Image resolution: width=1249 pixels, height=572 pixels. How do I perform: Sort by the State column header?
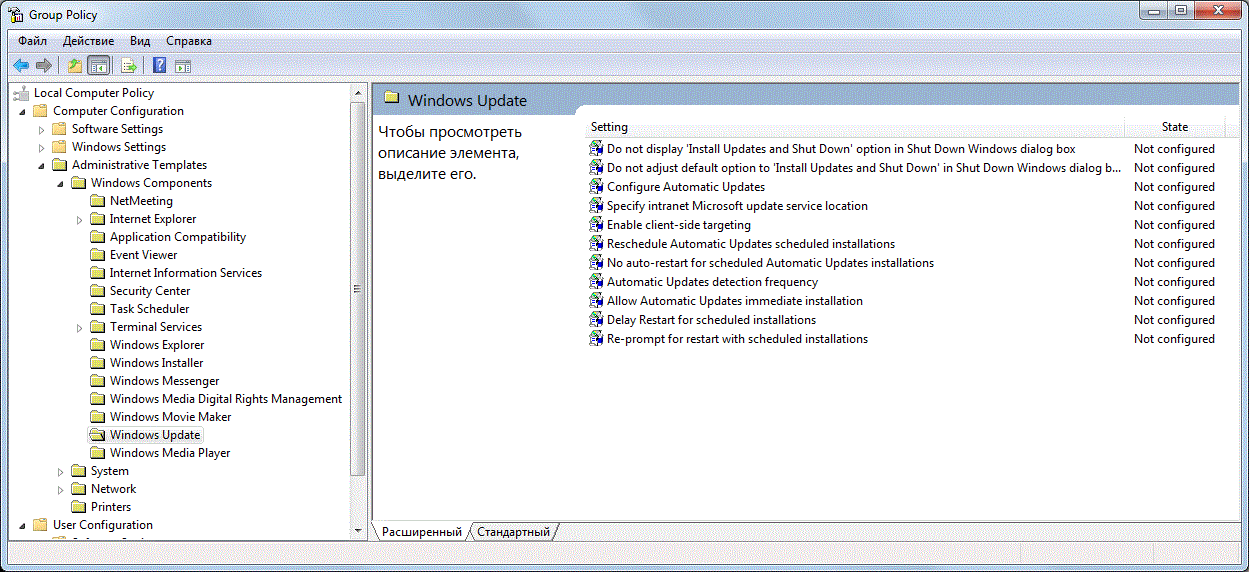1175,127
